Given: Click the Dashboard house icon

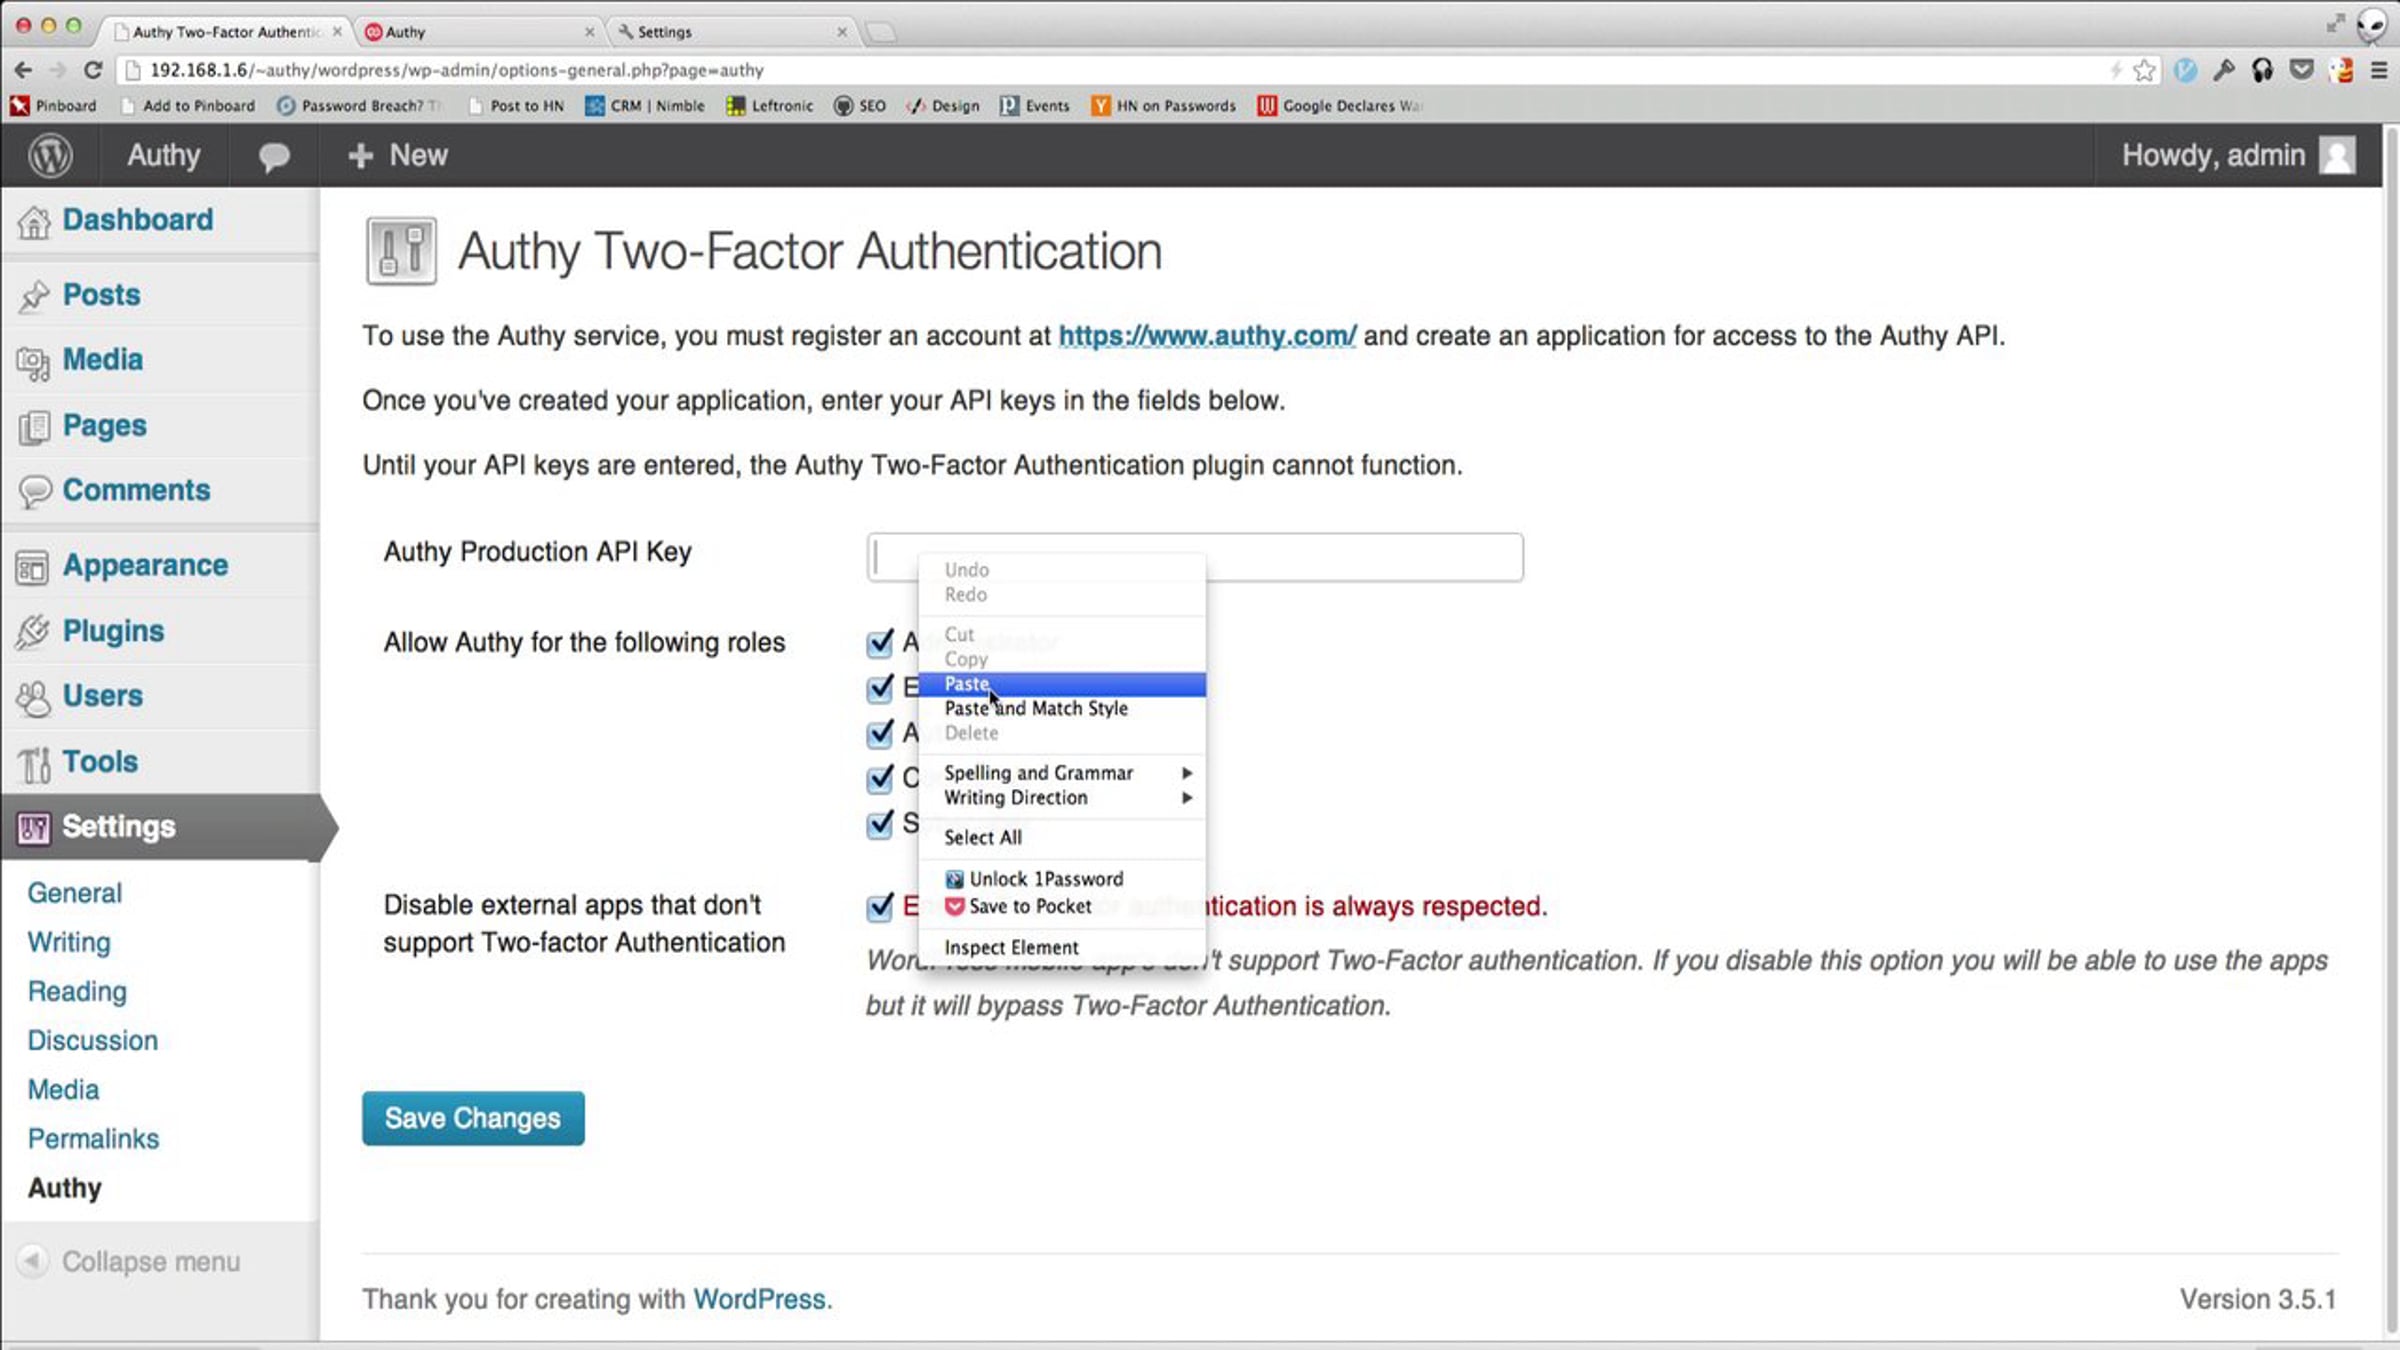Looking at the screenshot, I should (x=33, y=222).
